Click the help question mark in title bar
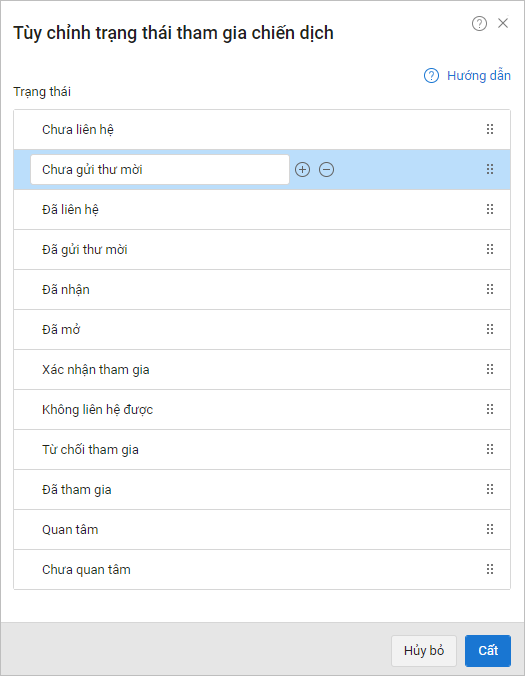The height and width of the screenshot is (676, 525). [x=479, y=23]
